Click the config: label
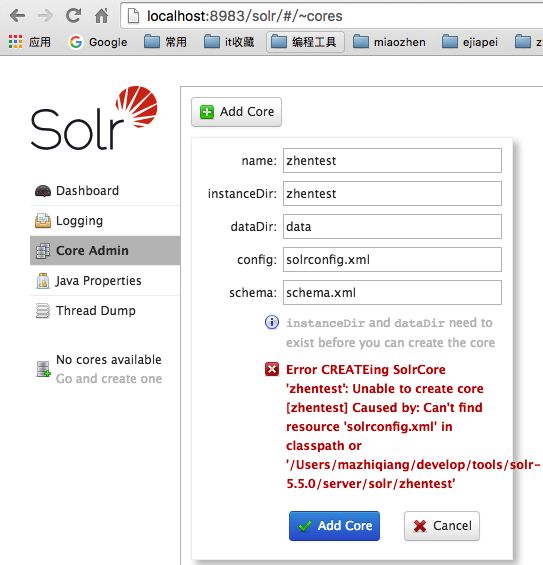 point(257,260)
